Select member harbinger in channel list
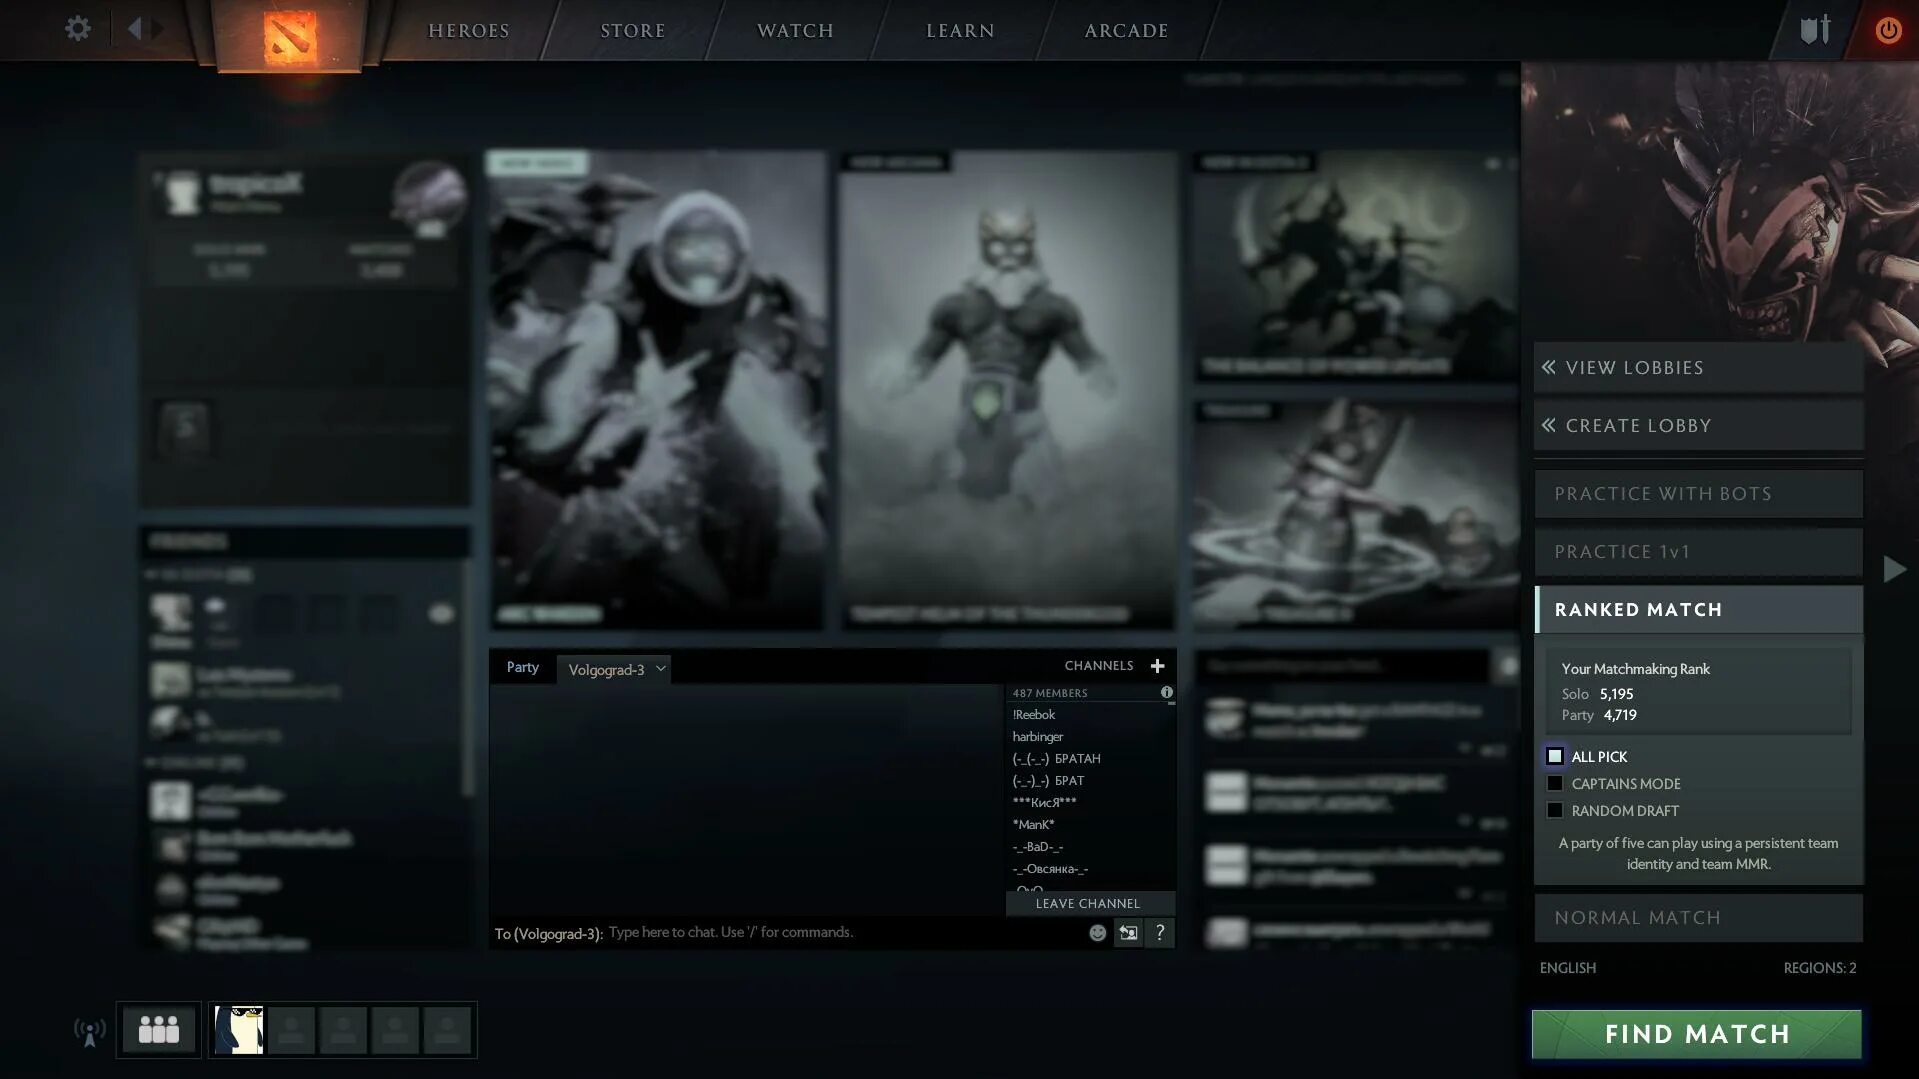1919x1079 pixels. (1037, 737)
